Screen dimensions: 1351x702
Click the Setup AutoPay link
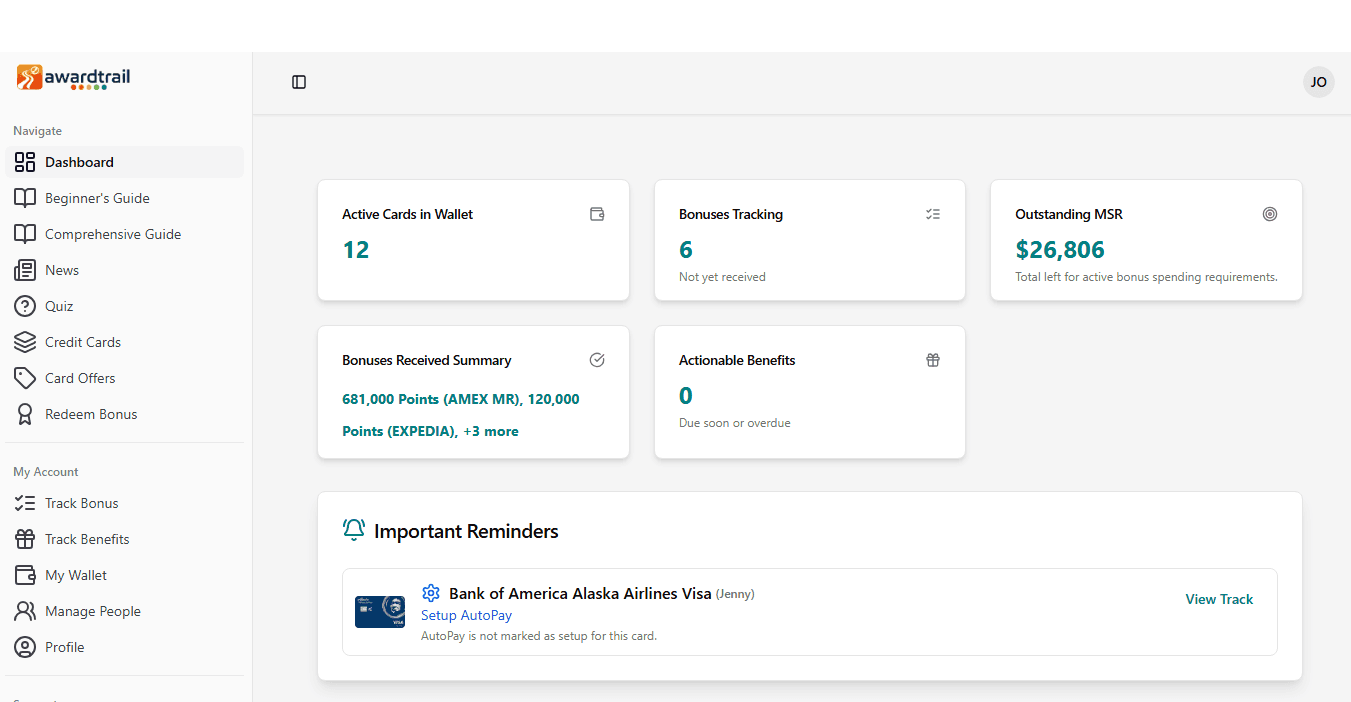point(466,615)
